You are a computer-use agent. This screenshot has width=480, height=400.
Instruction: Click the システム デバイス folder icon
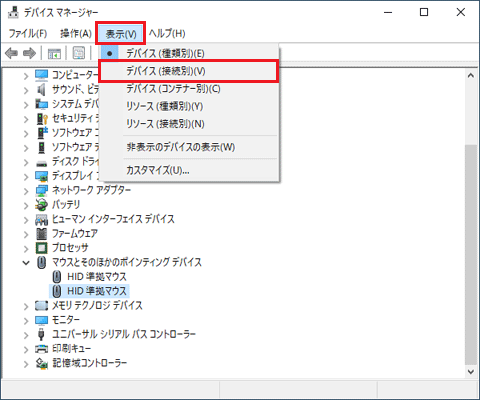click(41, 104)
